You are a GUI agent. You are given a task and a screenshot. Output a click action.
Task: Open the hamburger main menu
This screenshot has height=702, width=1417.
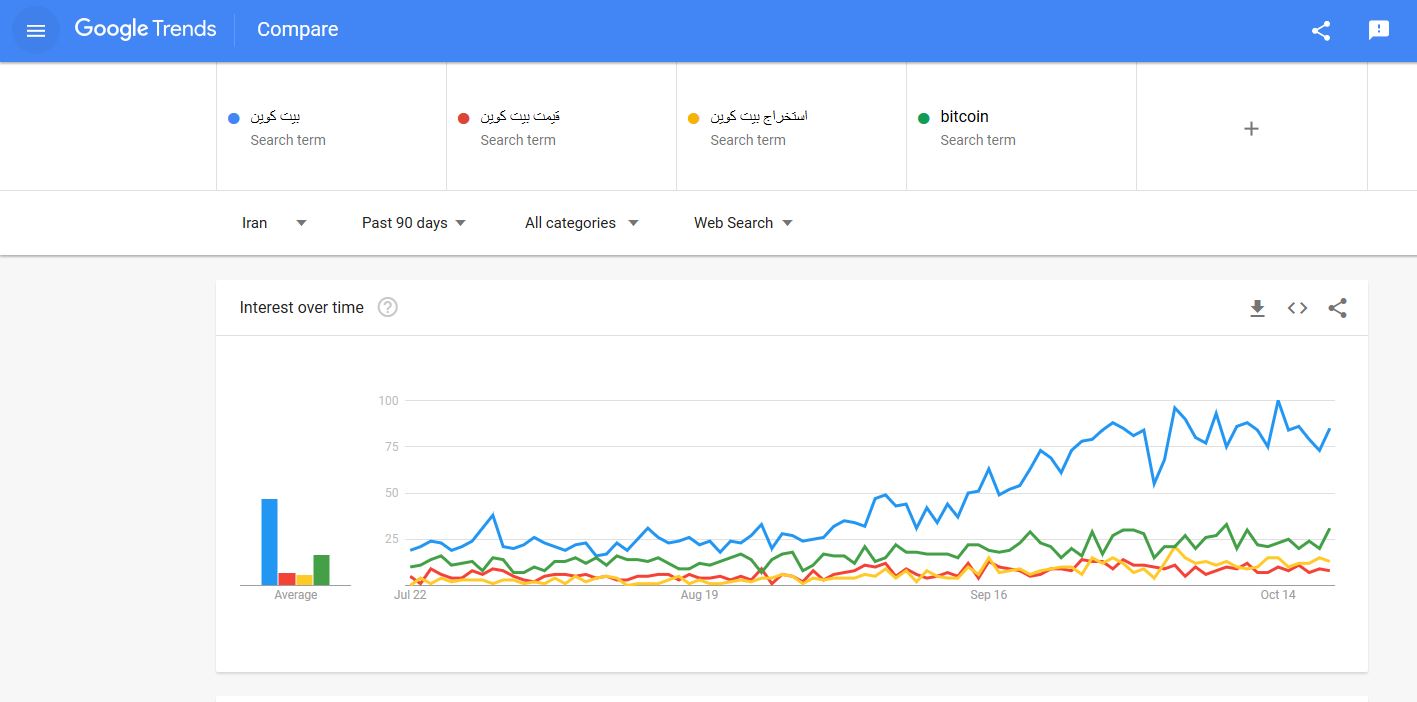click(36, 31)
